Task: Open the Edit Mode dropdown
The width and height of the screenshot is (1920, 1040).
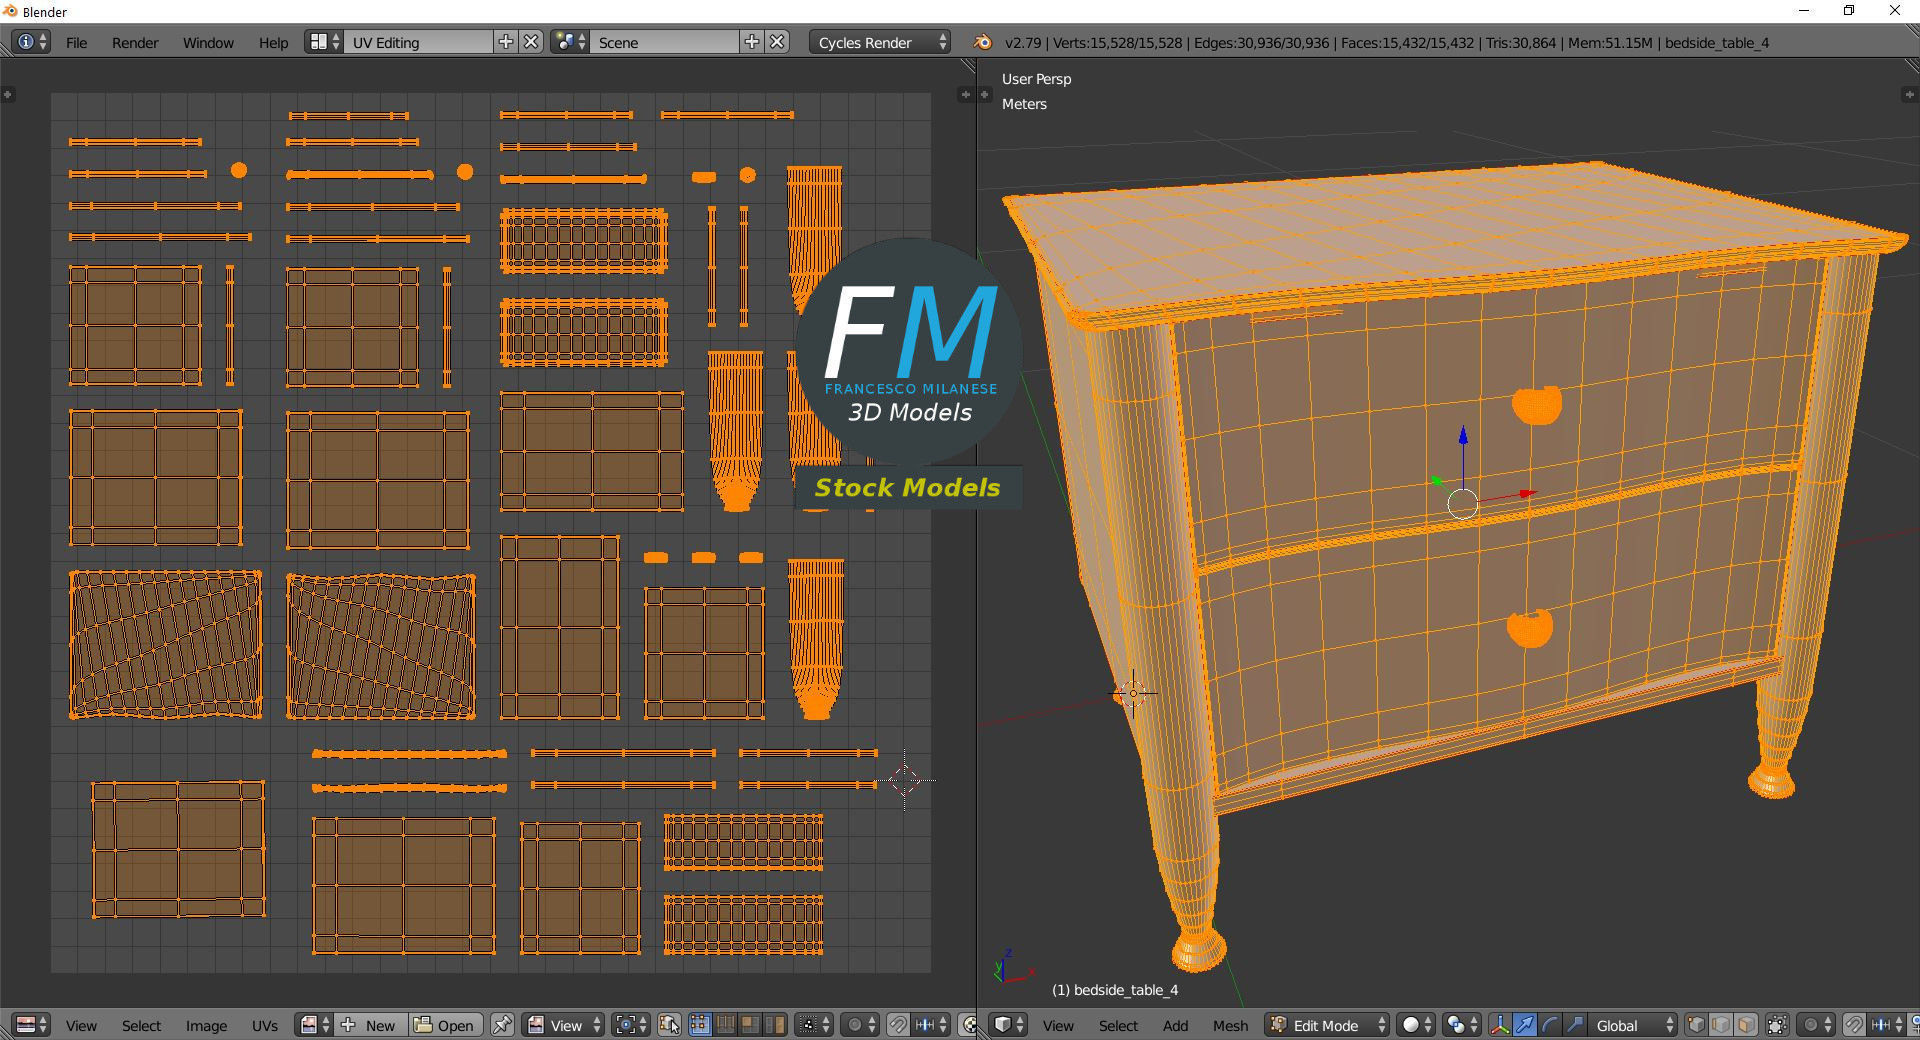Action: [x=1327, y=1025]
